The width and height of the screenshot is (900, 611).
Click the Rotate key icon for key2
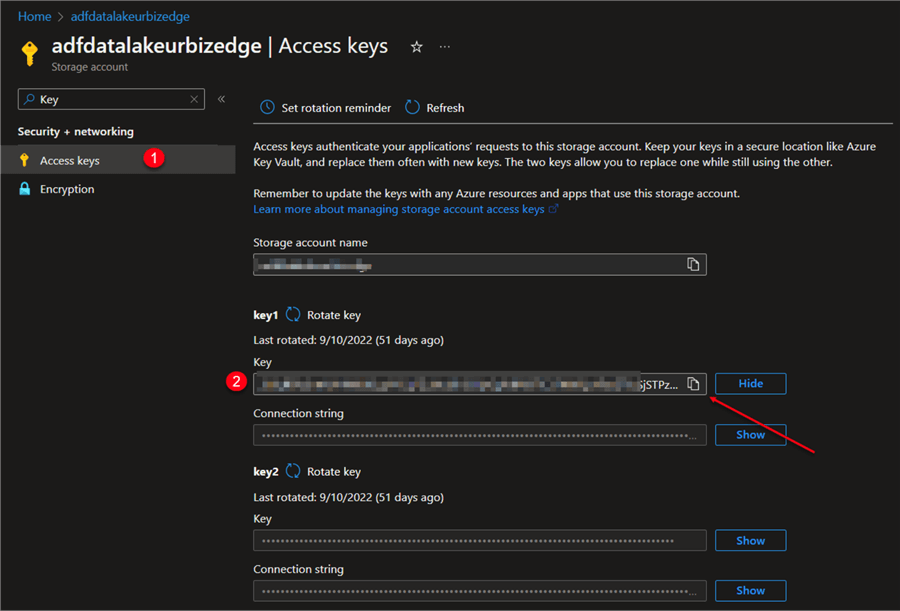click(x=293, y=471)
